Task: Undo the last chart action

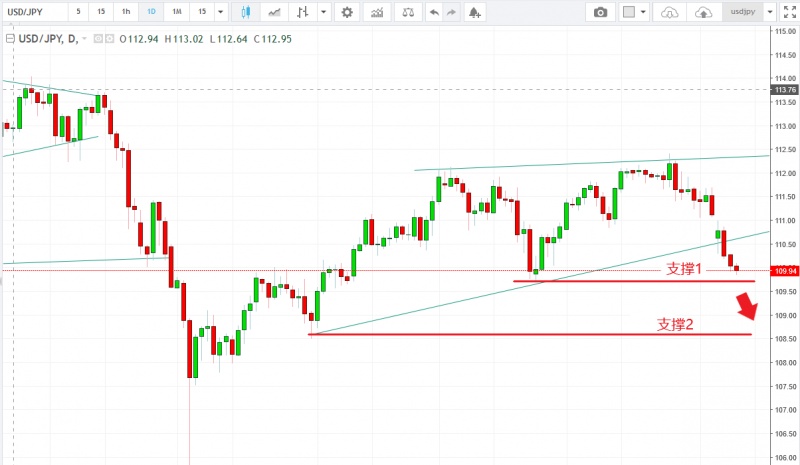Action: (x=433, y=12)
